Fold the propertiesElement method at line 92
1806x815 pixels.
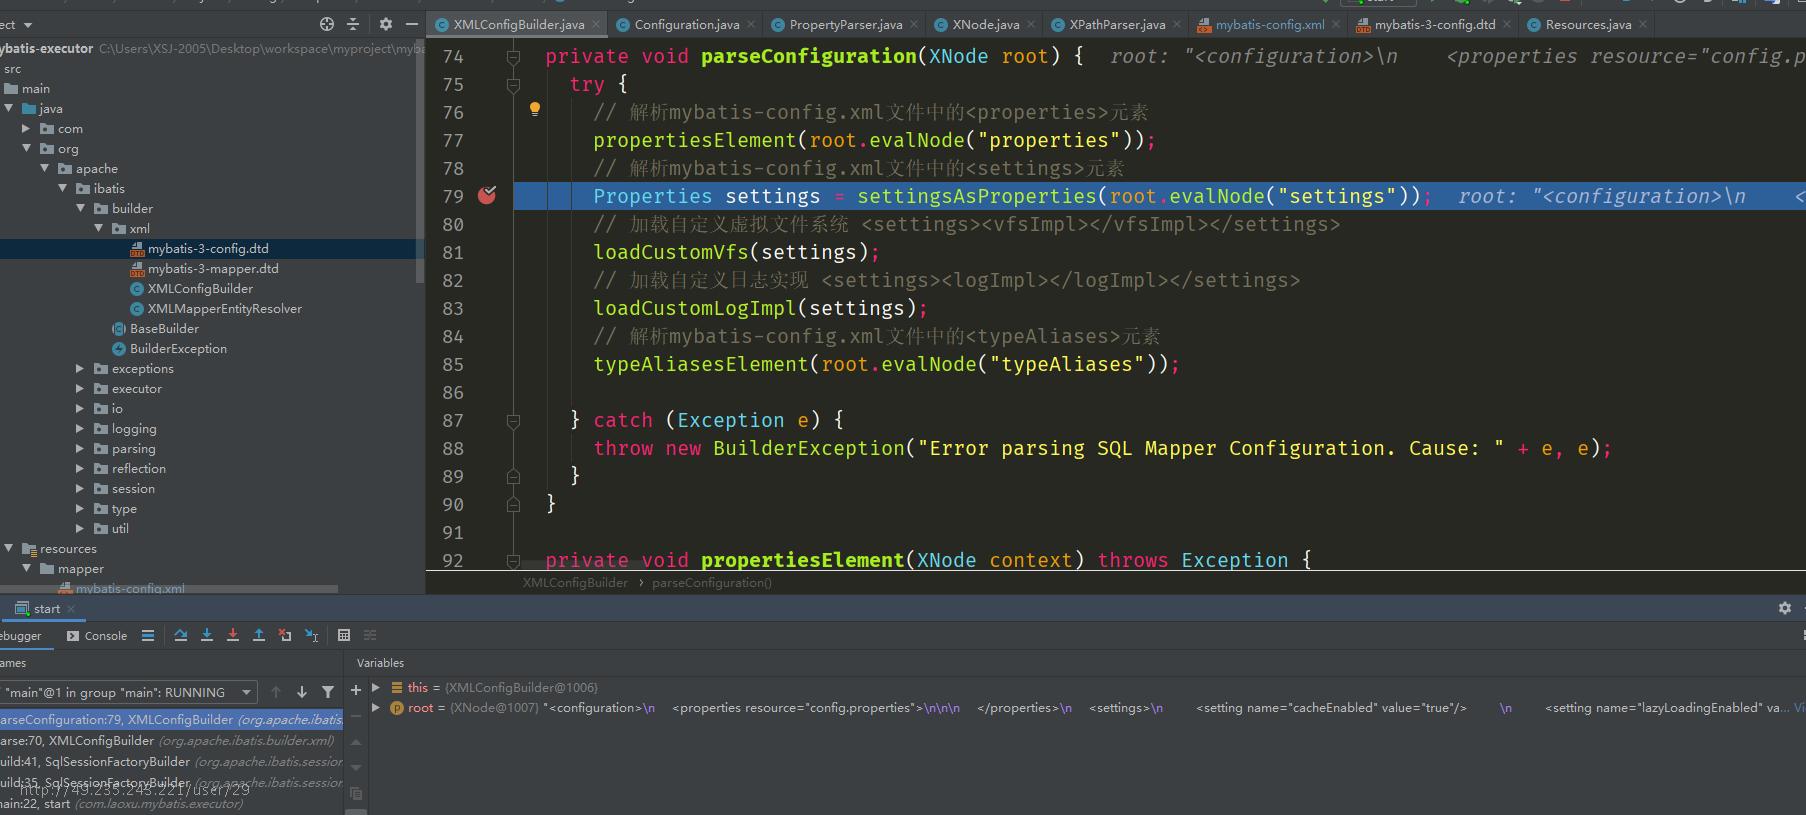[513, 561]
